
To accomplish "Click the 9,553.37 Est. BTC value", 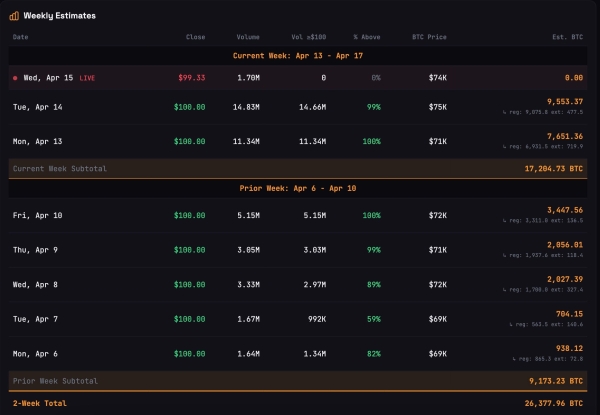I will 562,100.
